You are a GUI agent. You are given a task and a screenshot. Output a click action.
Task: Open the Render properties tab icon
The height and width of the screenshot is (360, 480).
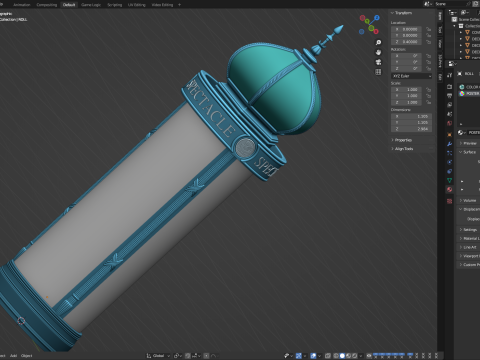pyautogui.click(x=449, y=87)
